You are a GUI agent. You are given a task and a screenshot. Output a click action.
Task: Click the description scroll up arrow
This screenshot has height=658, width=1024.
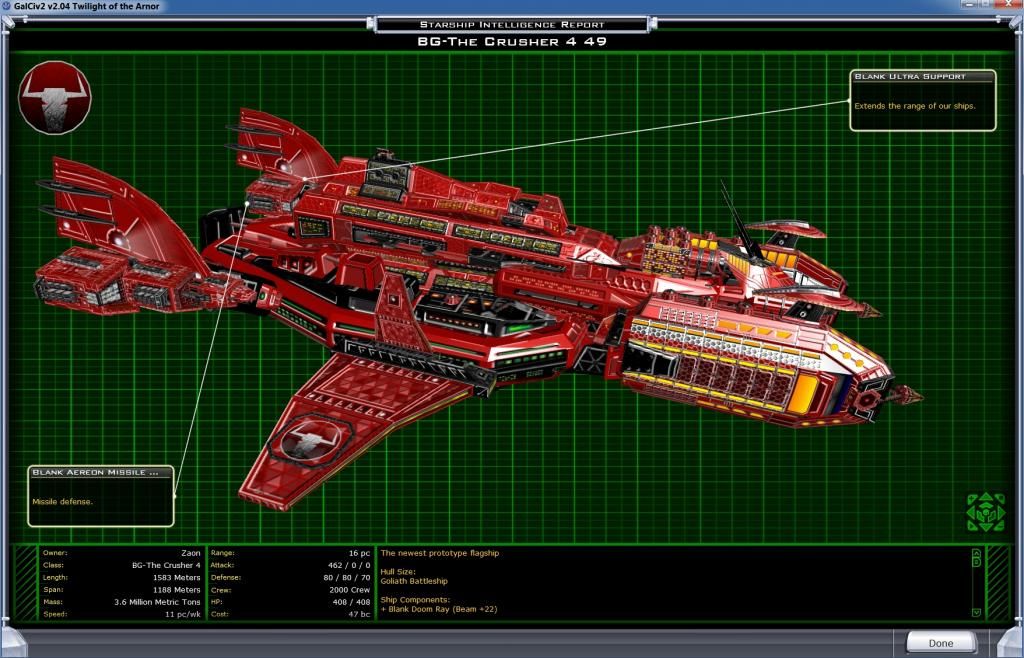[x=976, y=553]
